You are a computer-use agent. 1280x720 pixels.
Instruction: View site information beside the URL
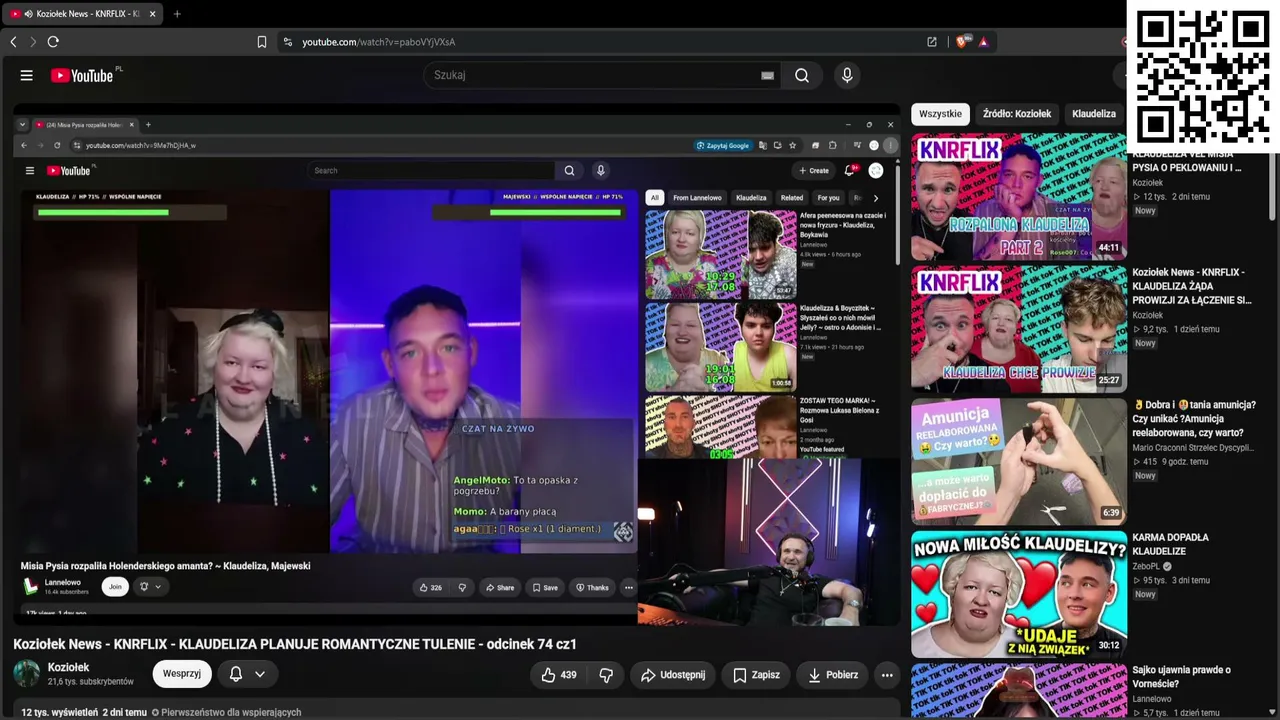tap(288, 42)
